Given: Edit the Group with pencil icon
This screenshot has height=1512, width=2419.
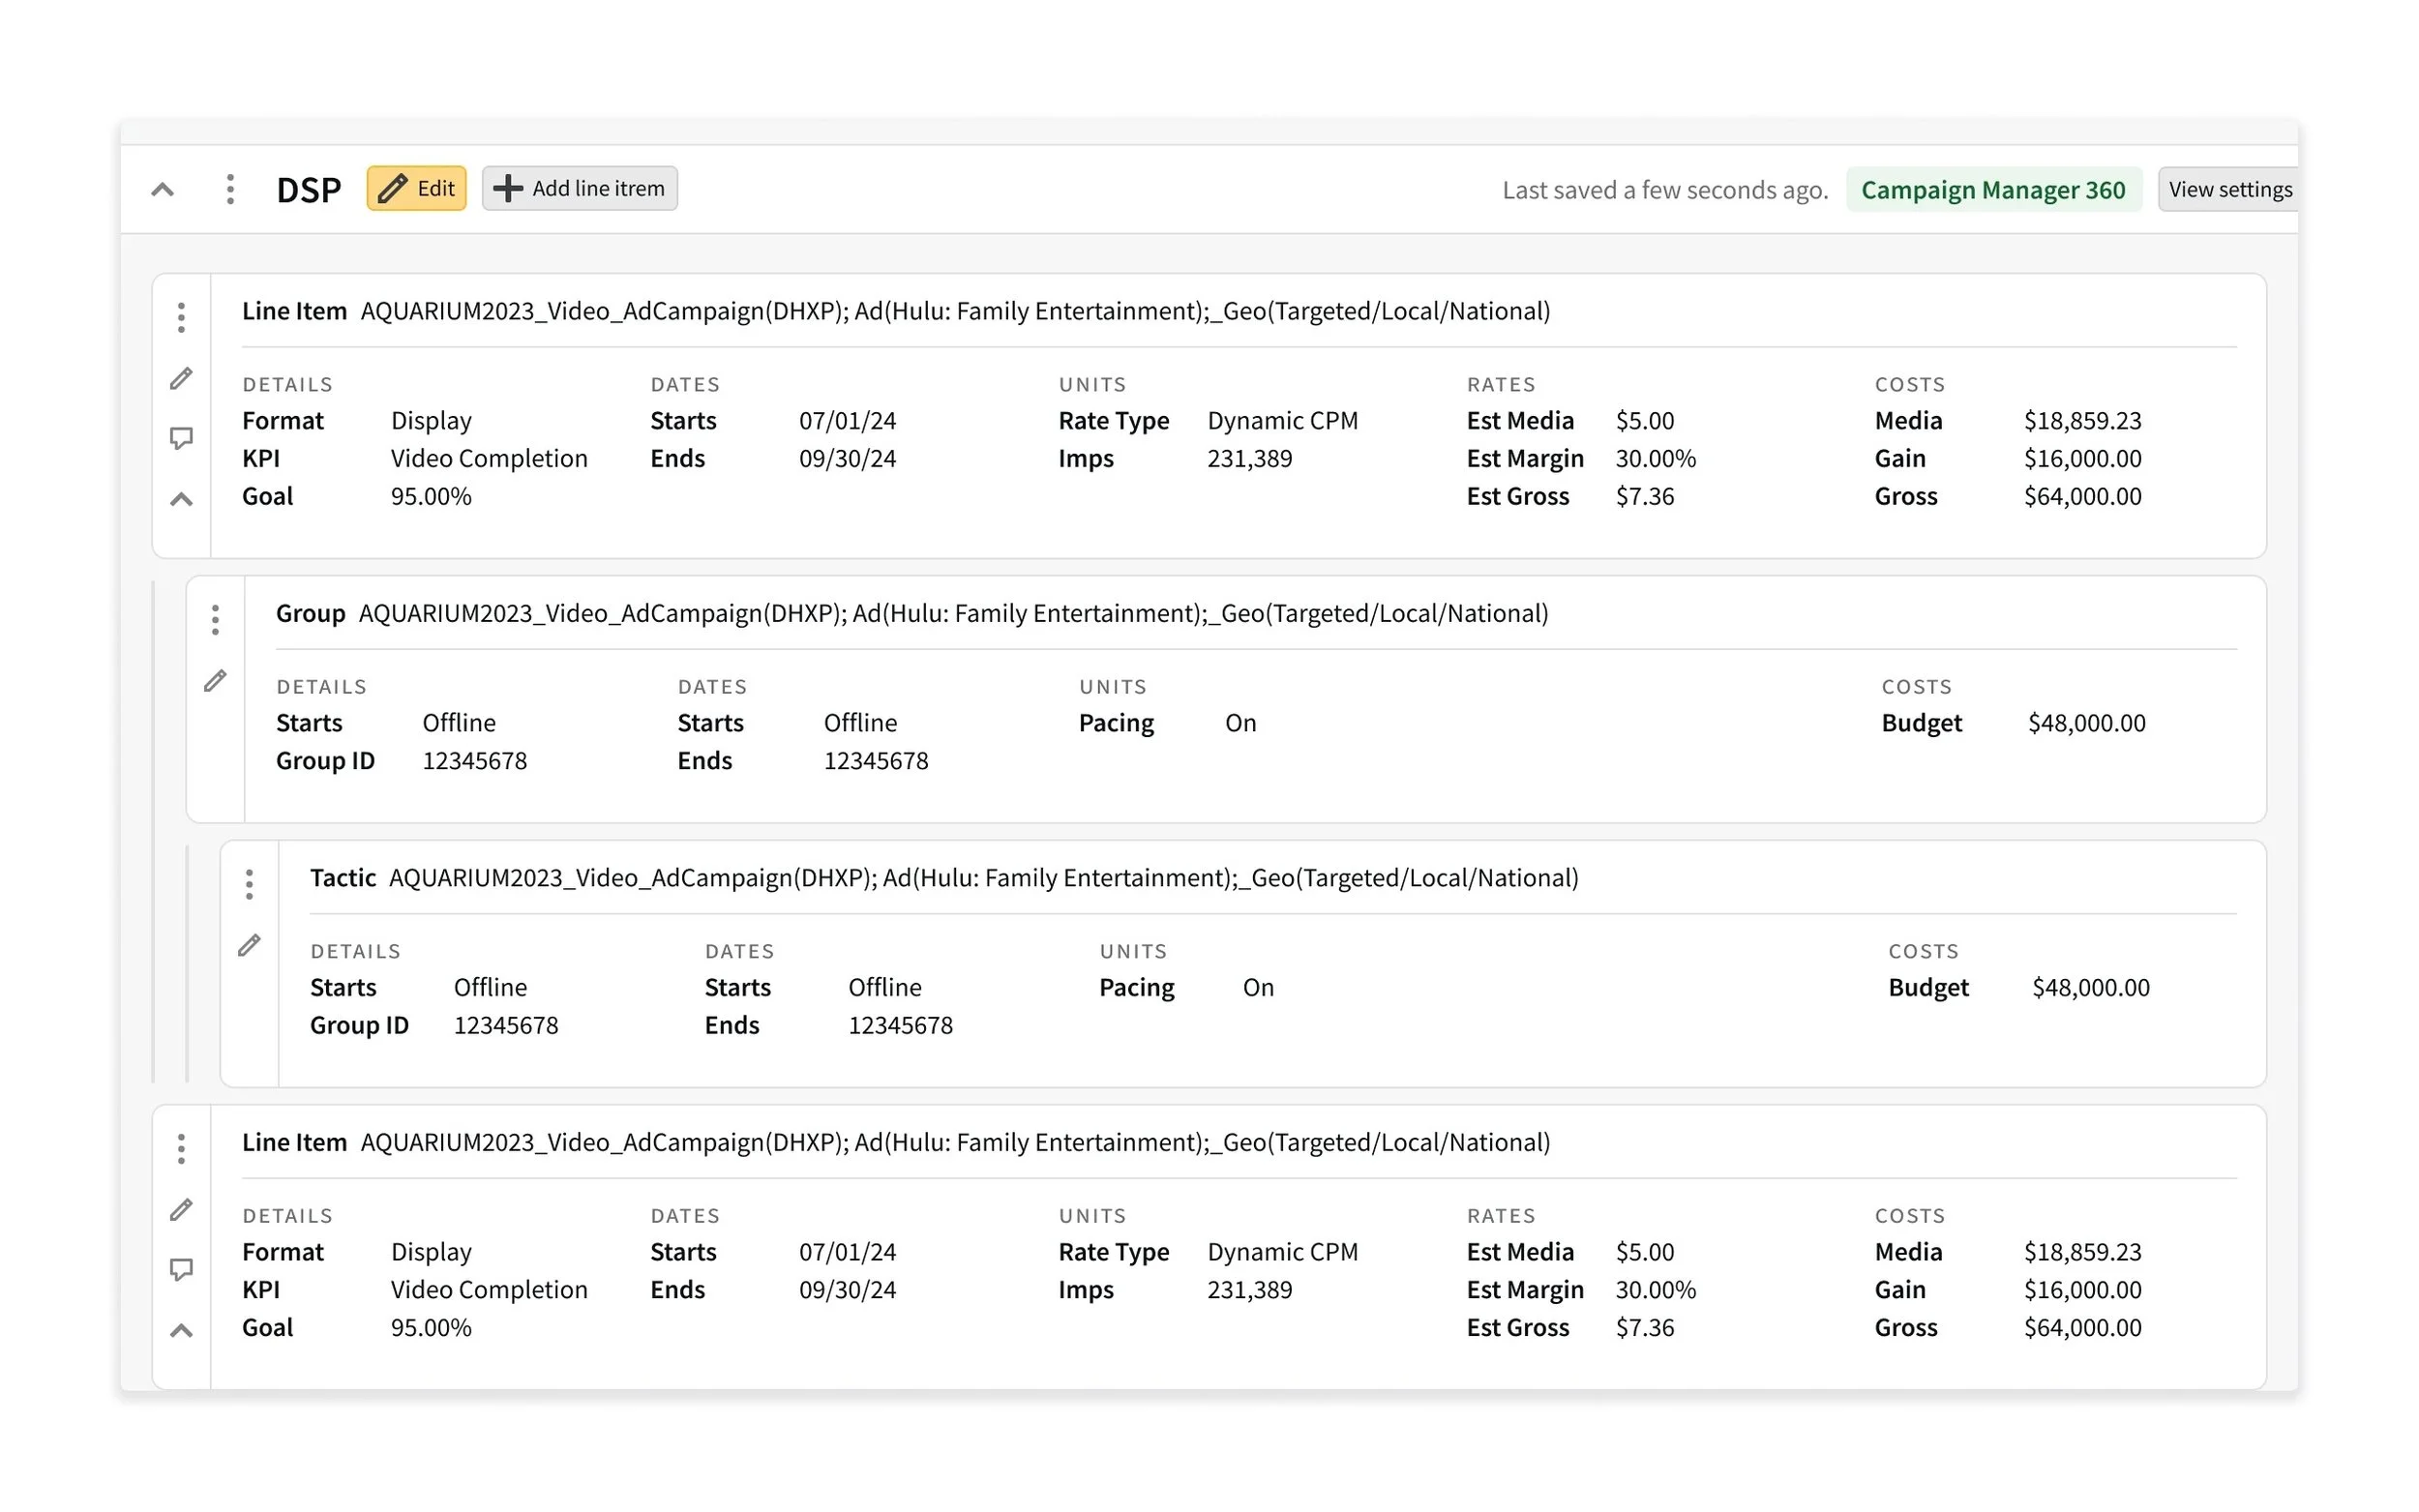Looking at the screenshot, I should coord(215,681).
